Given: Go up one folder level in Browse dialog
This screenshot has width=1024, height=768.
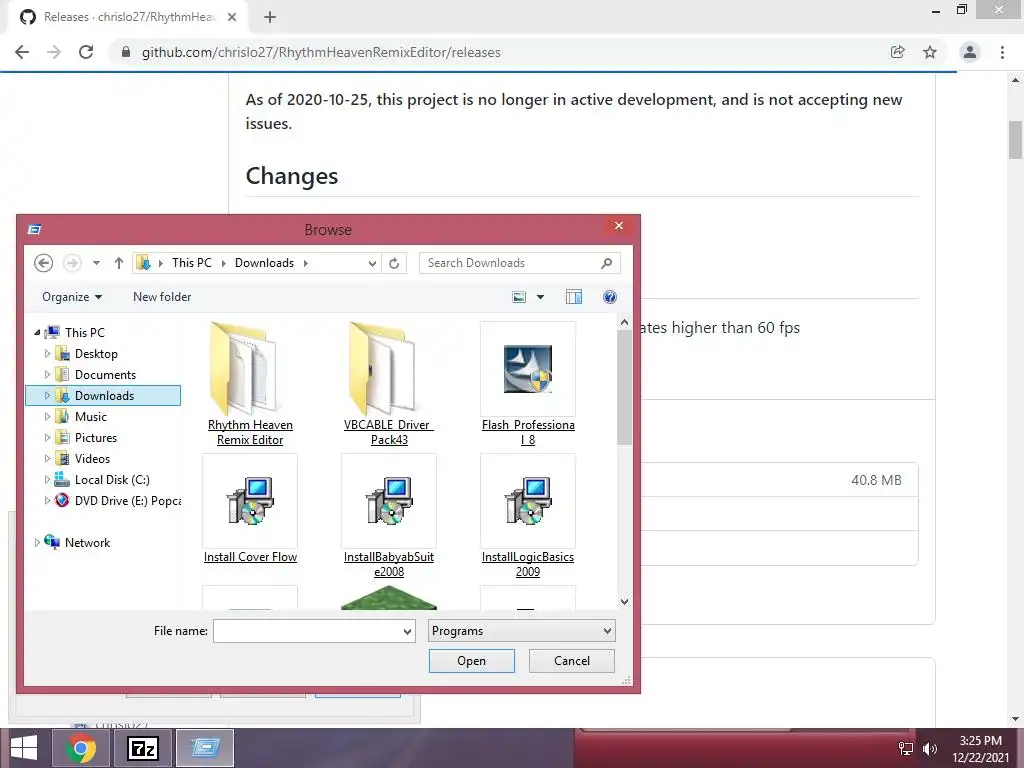Looking at the screenshot, I should 119,263.
